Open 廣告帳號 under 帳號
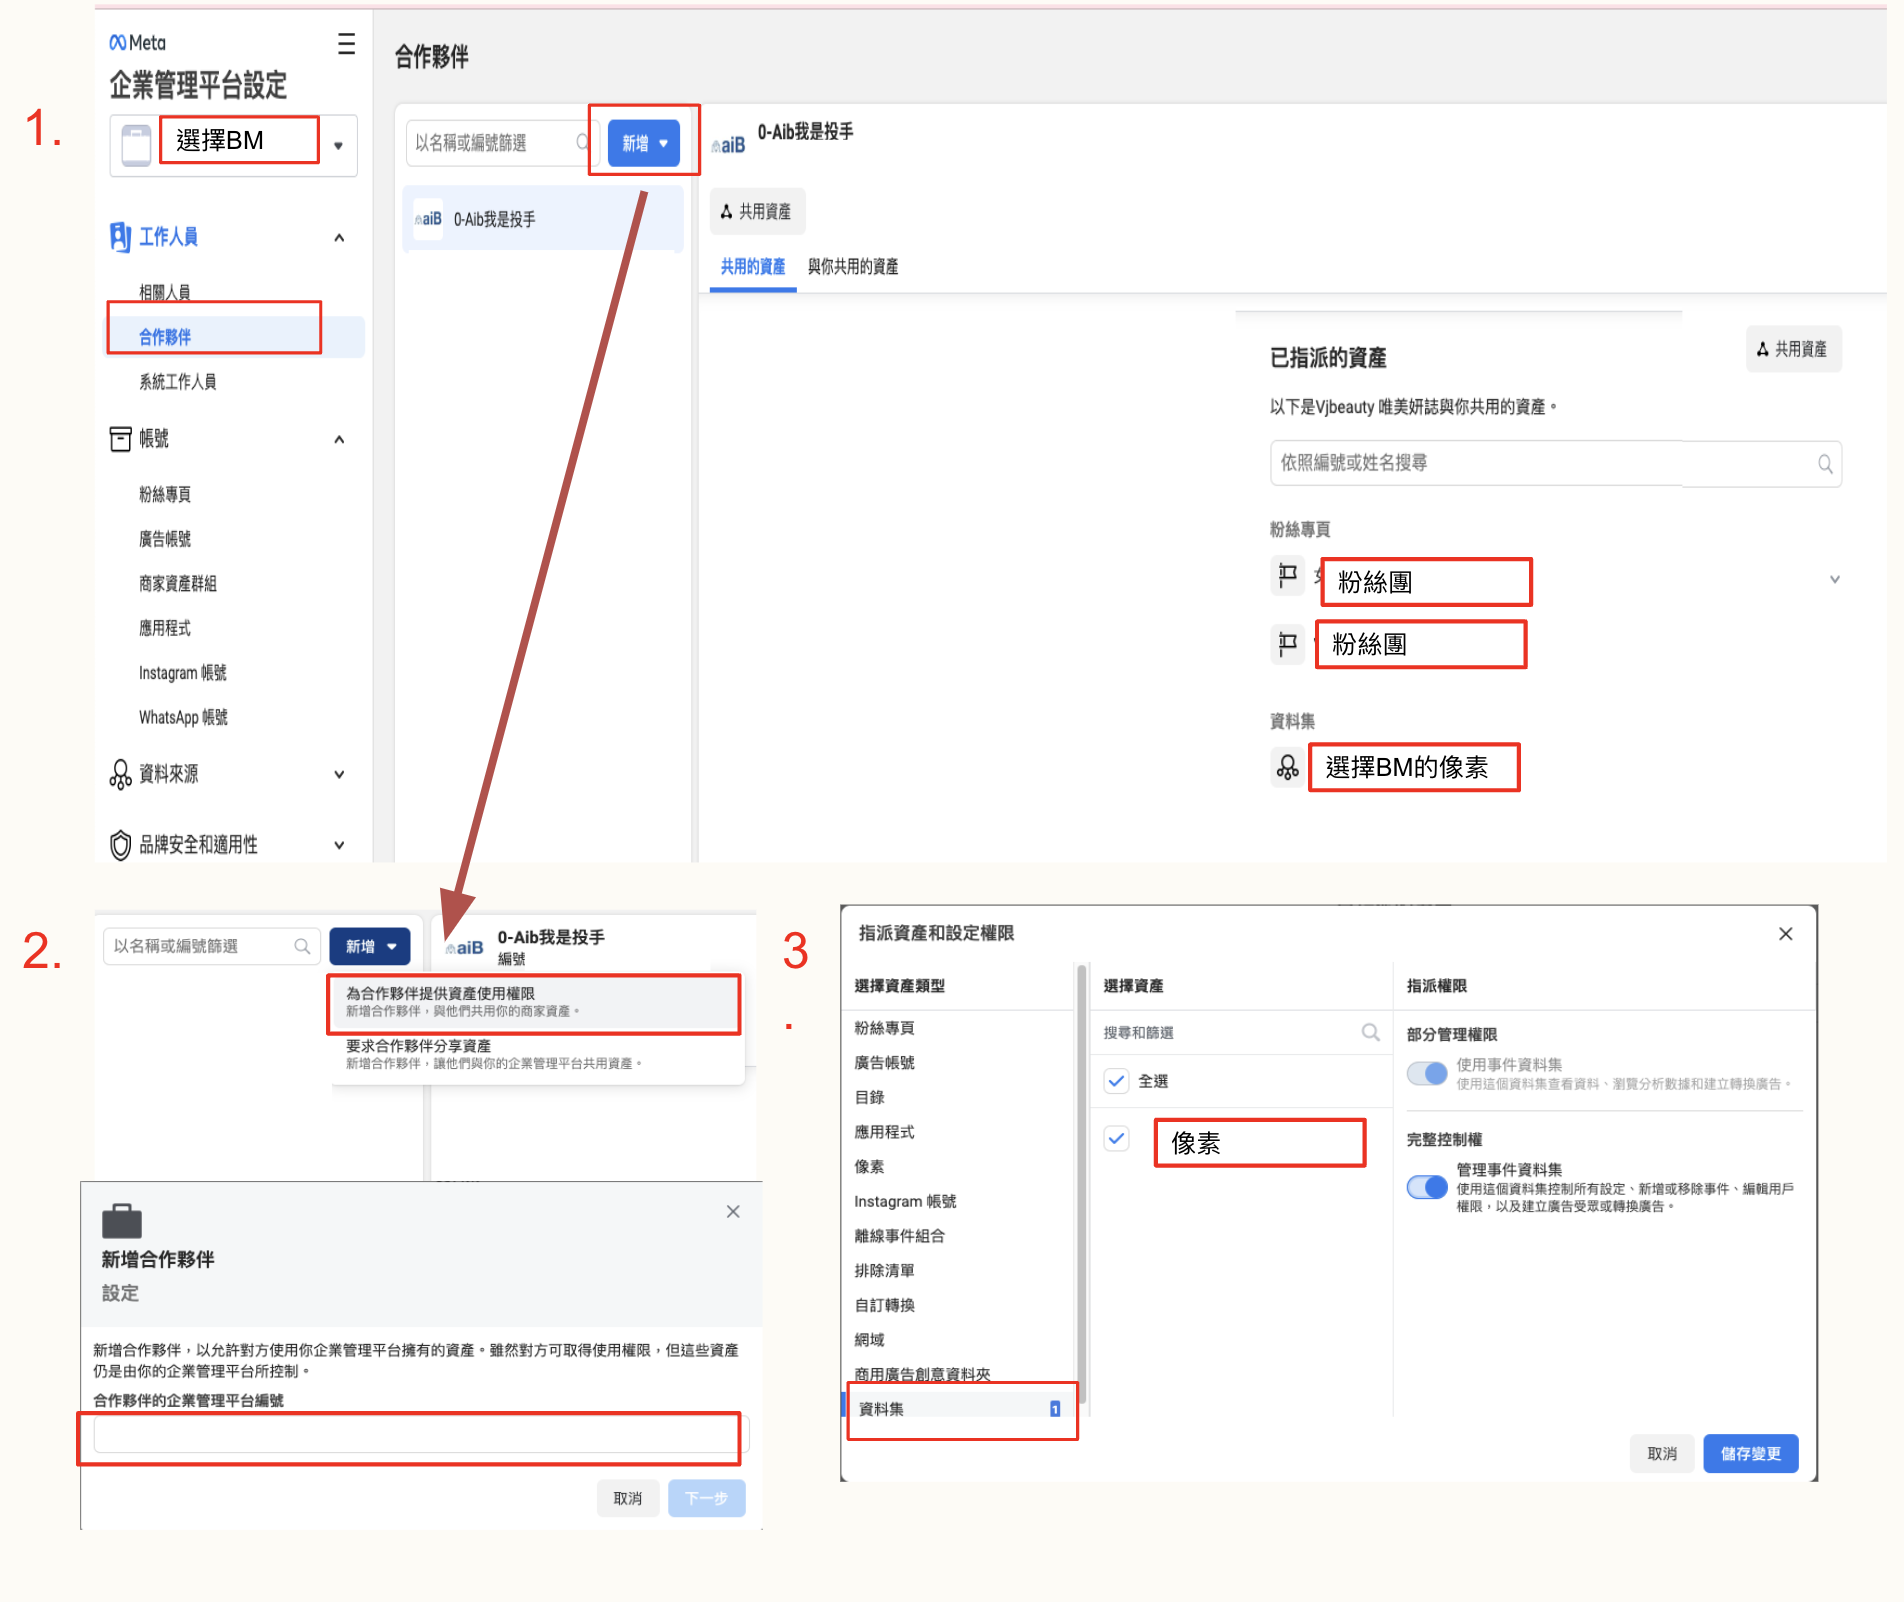The image size is (1904, 1602). [x=164, y=539]
